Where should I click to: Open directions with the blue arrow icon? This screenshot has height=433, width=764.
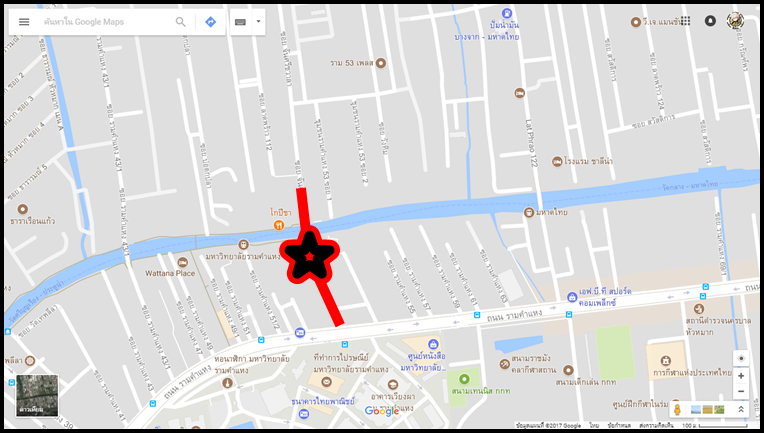tap(210, 22)
